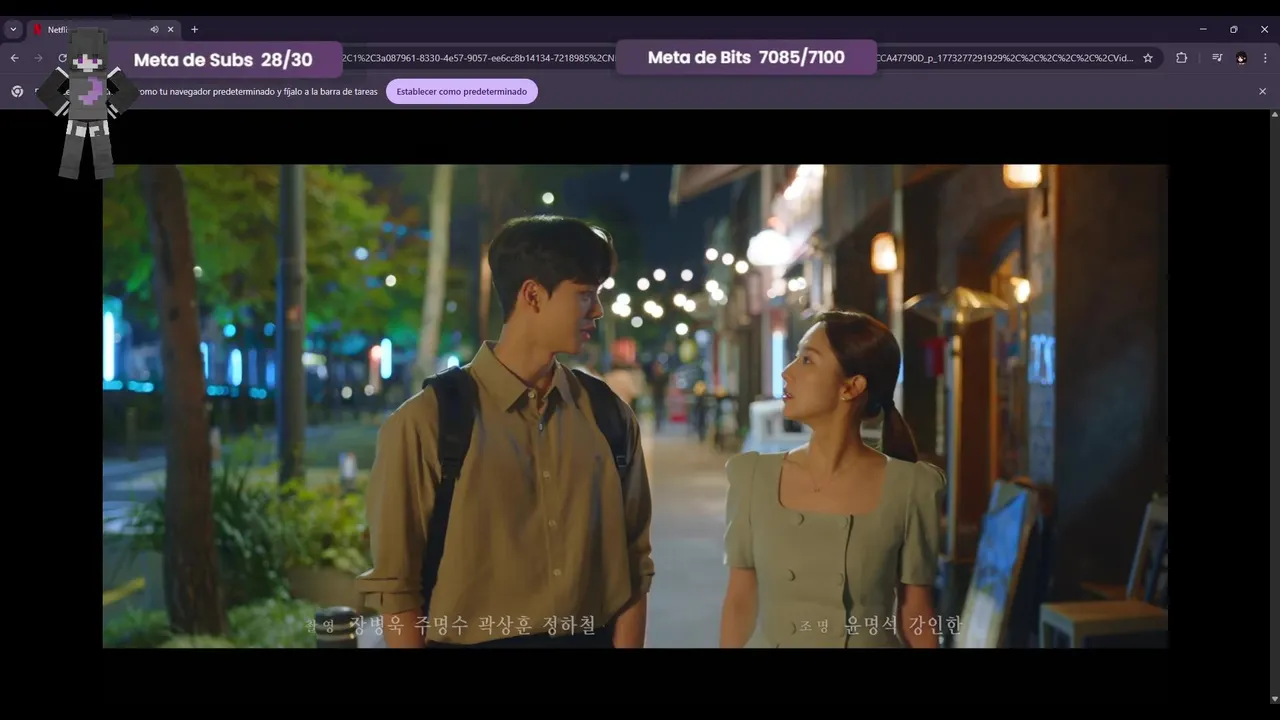Go forward with the browser forward arrow
The height and width of the screenshot is (720, 1280).
tap(39, 58)
